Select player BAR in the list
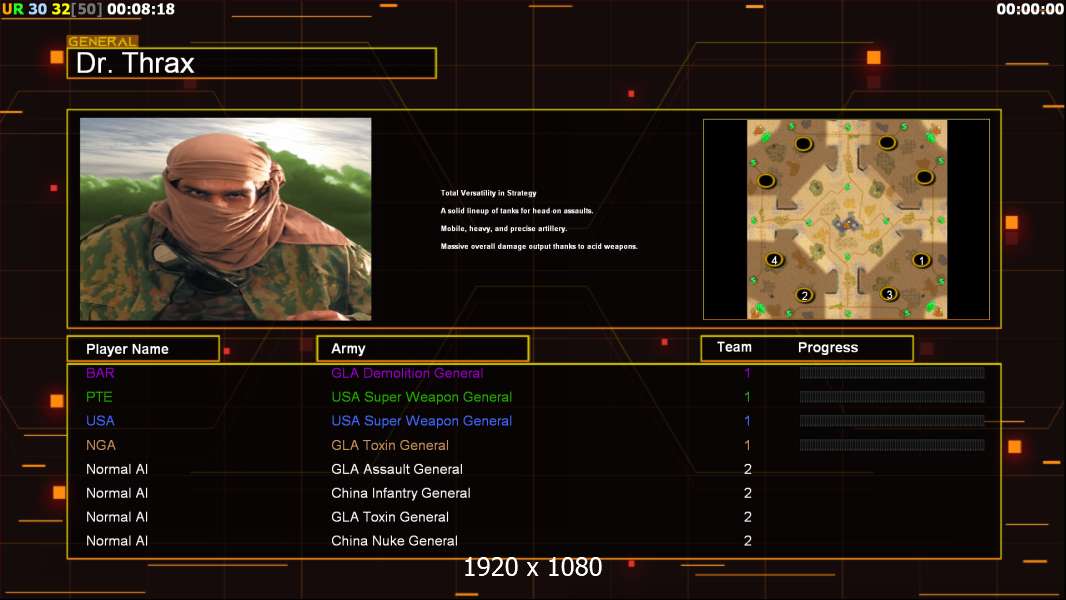Screen dimensions: 1066x600 click(x=100, y=373)
